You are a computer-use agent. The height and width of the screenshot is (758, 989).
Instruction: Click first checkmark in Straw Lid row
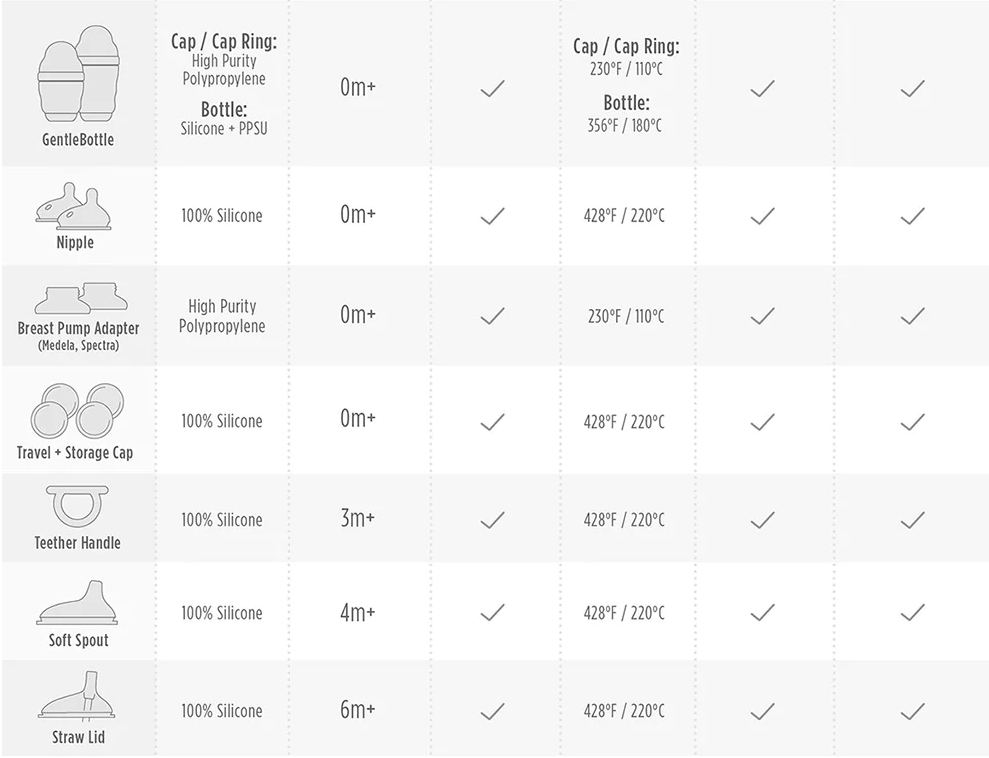click(492, 712)
